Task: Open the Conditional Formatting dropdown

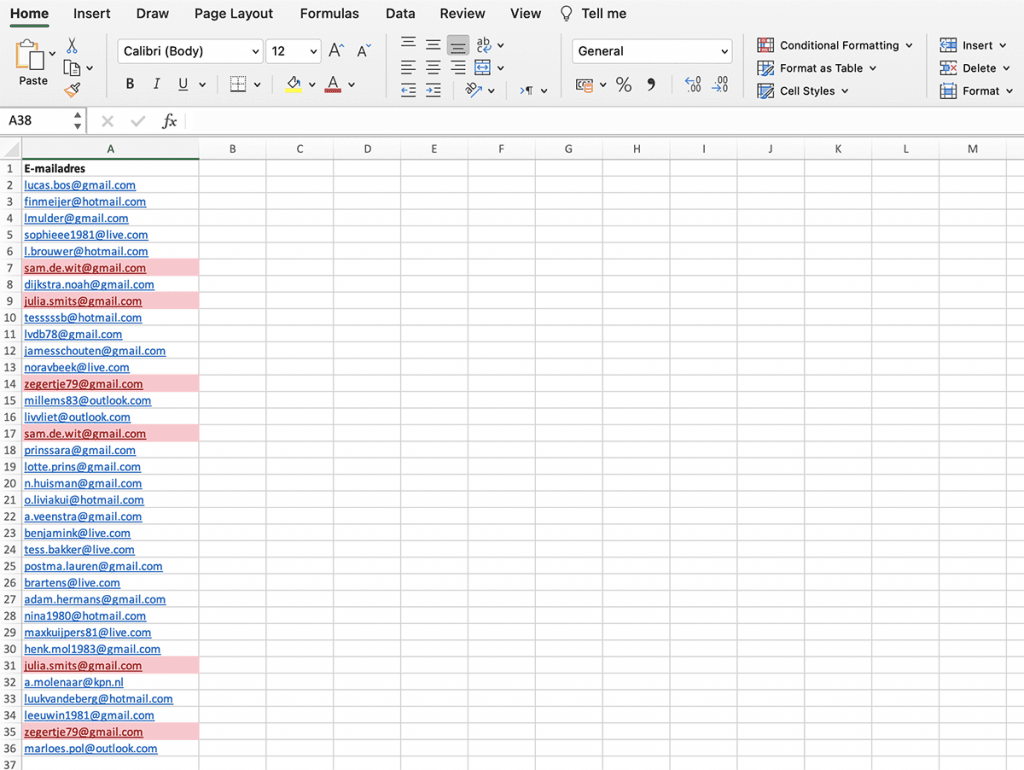Action: click(x=835, y=45)
